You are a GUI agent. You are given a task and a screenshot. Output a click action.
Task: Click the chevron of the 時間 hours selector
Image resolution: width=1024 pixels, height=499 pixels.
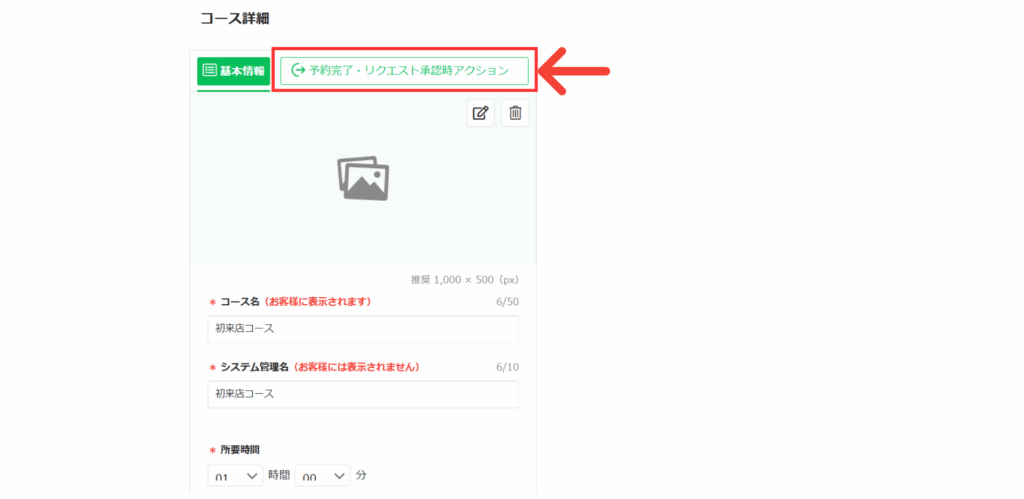(251, 476)
